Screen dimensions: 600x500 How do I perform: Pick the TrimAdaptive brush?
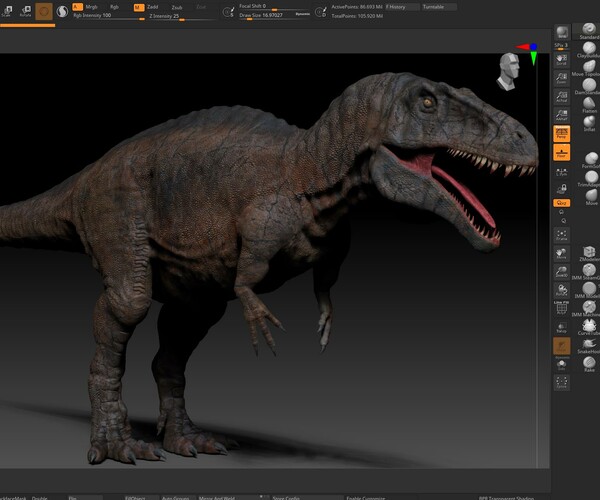point(590,179)
